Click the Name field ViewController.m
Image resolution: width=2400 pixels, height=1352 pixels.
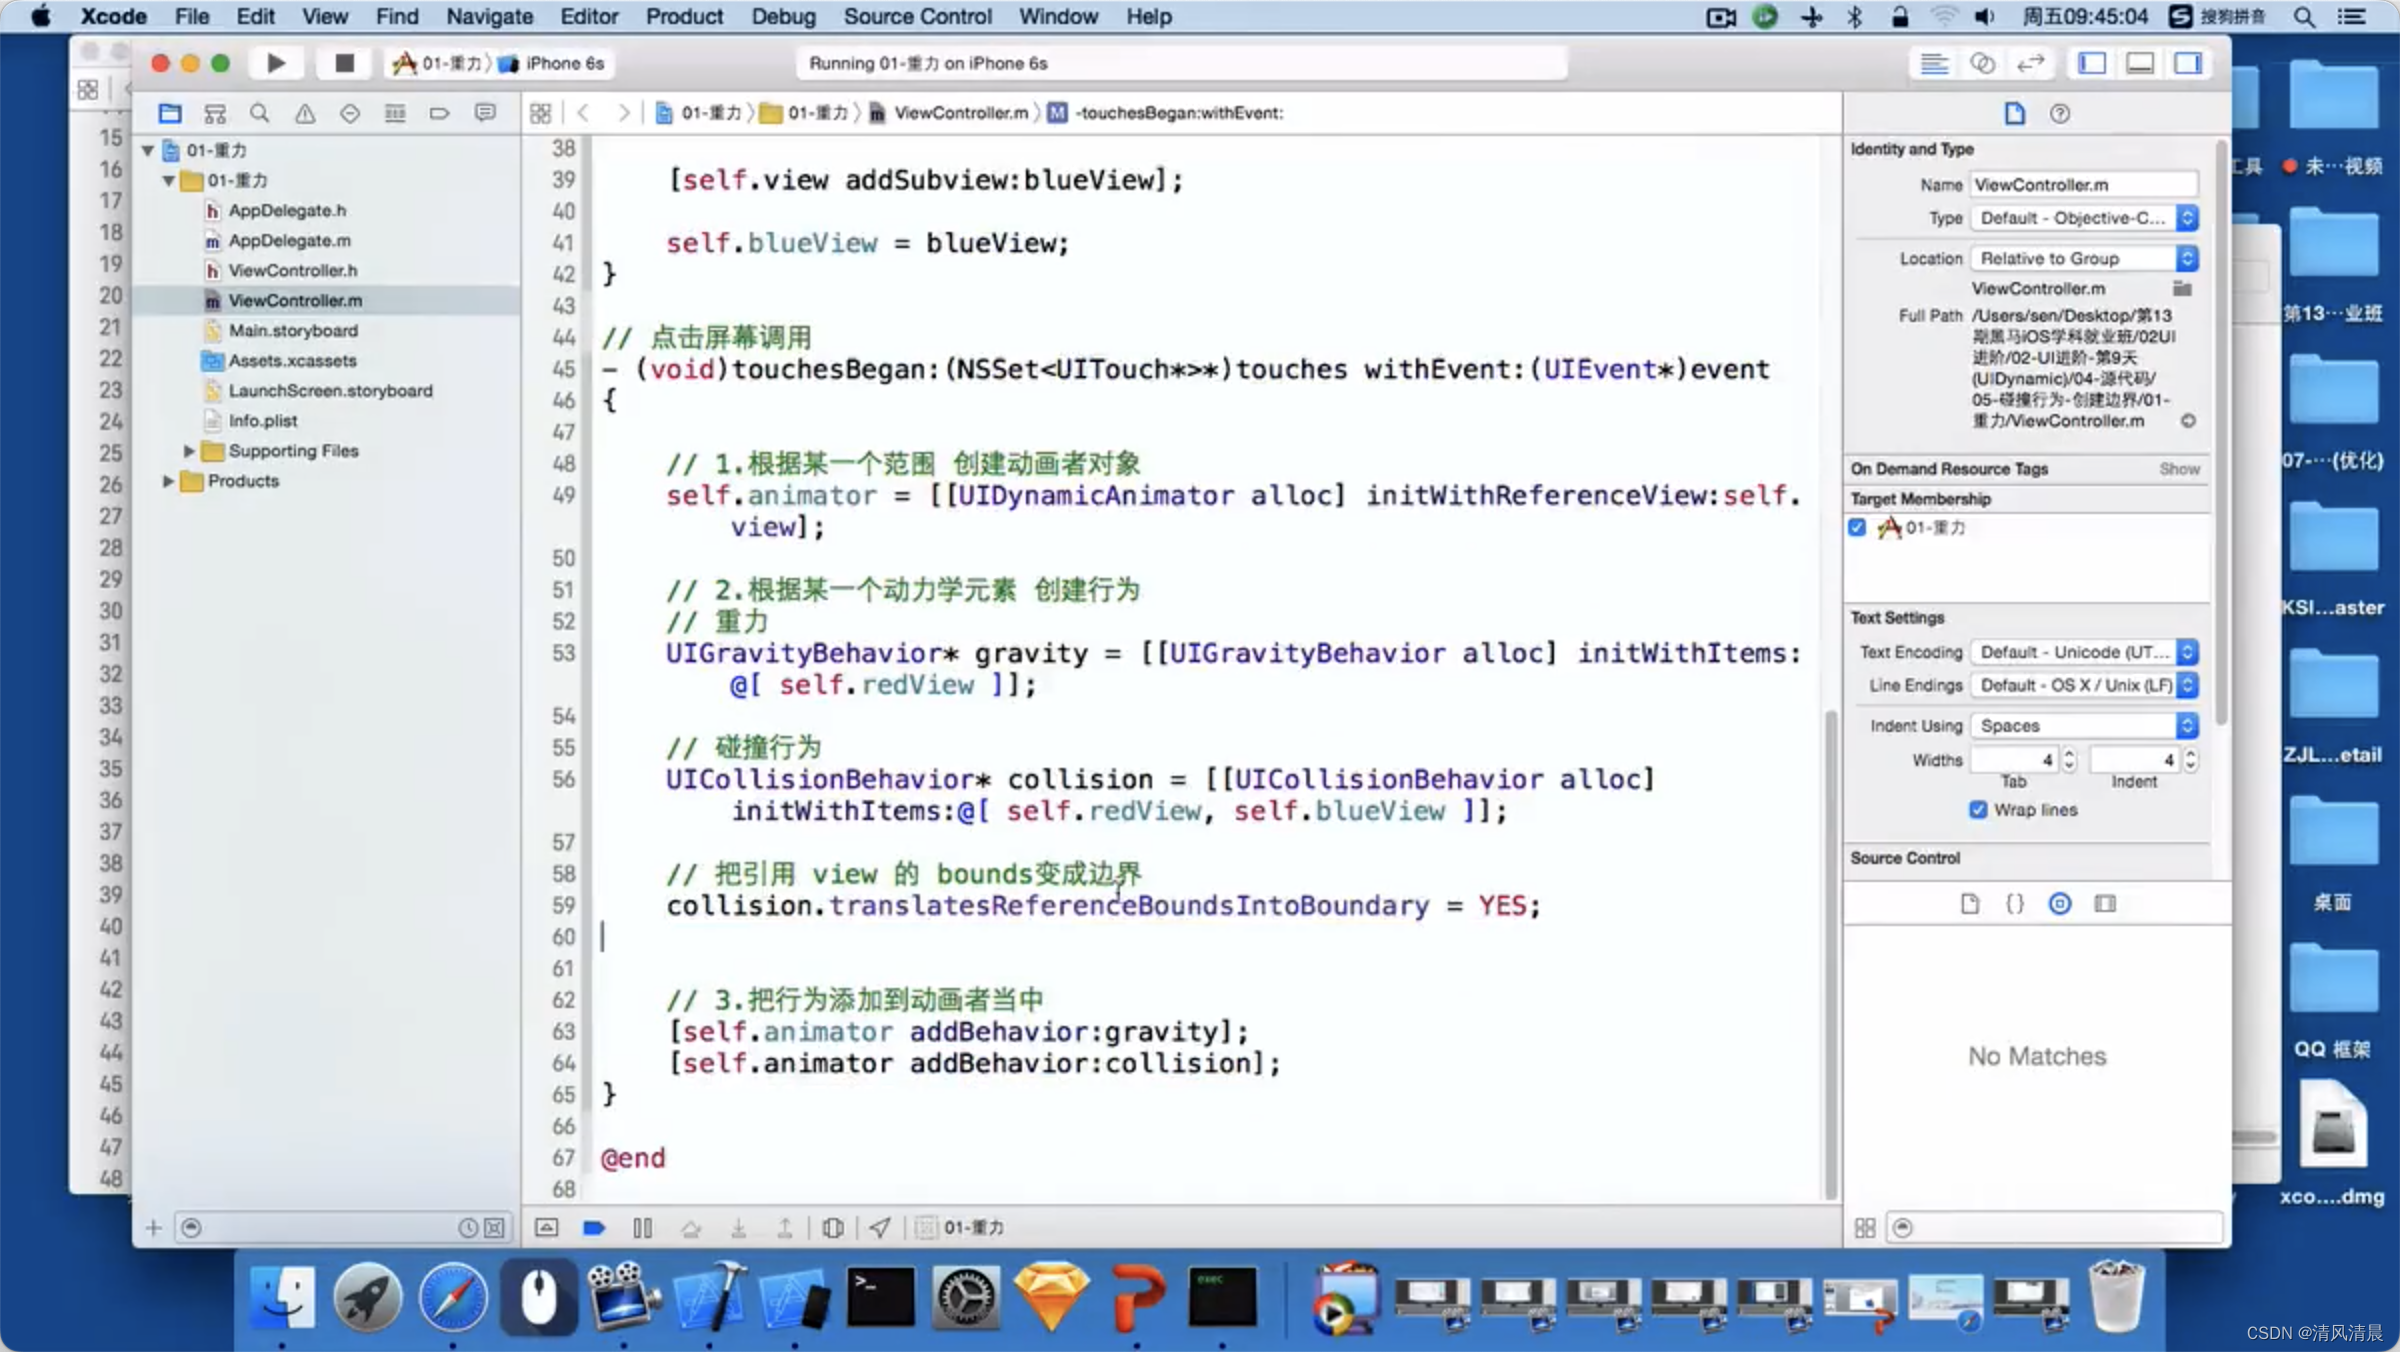coord(2084,184)
